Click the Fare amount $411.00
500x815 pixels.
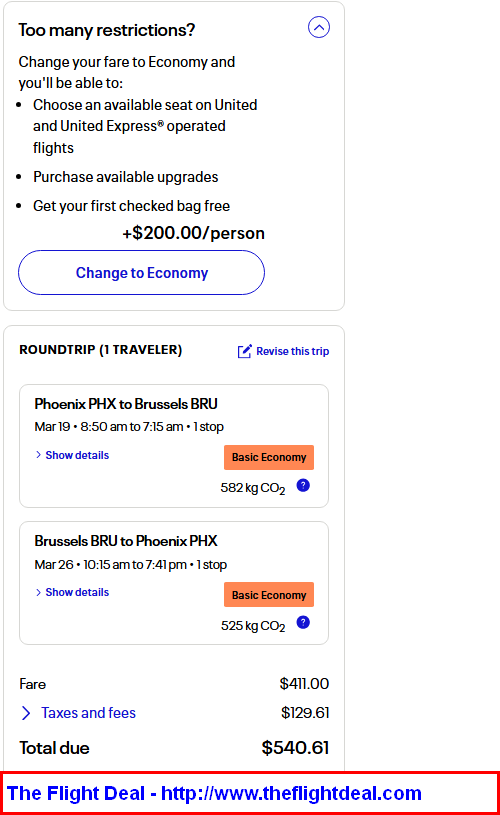click(304, 683)
